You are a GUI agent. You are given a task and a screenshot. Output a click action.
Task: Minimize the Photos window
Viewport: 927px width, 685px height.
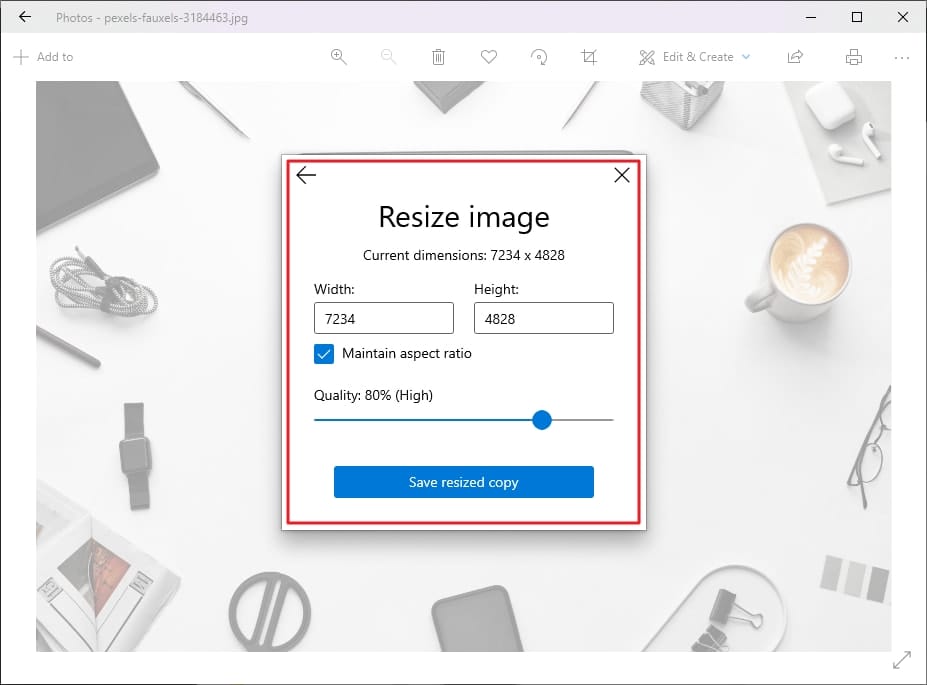pyautogui.click(x=811, y=17)
